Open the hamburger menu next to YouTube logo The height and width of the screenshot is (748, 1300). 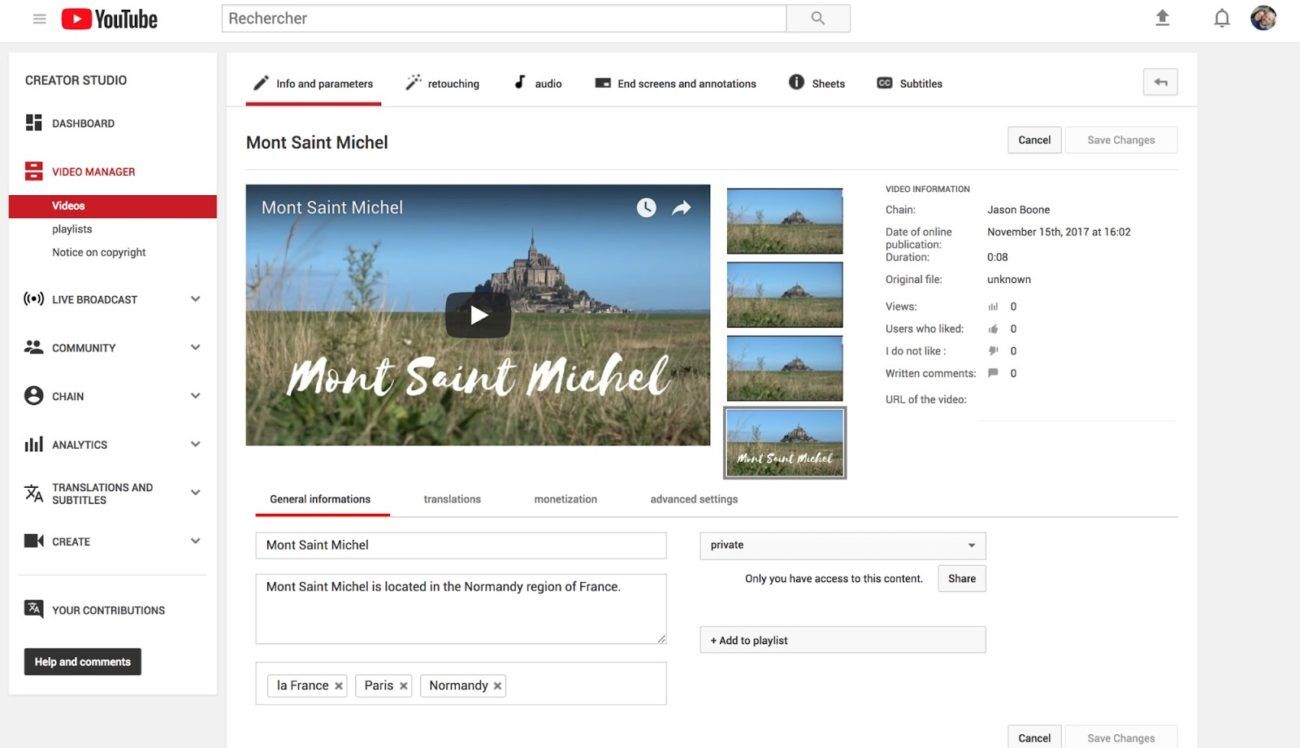[39, 17]
